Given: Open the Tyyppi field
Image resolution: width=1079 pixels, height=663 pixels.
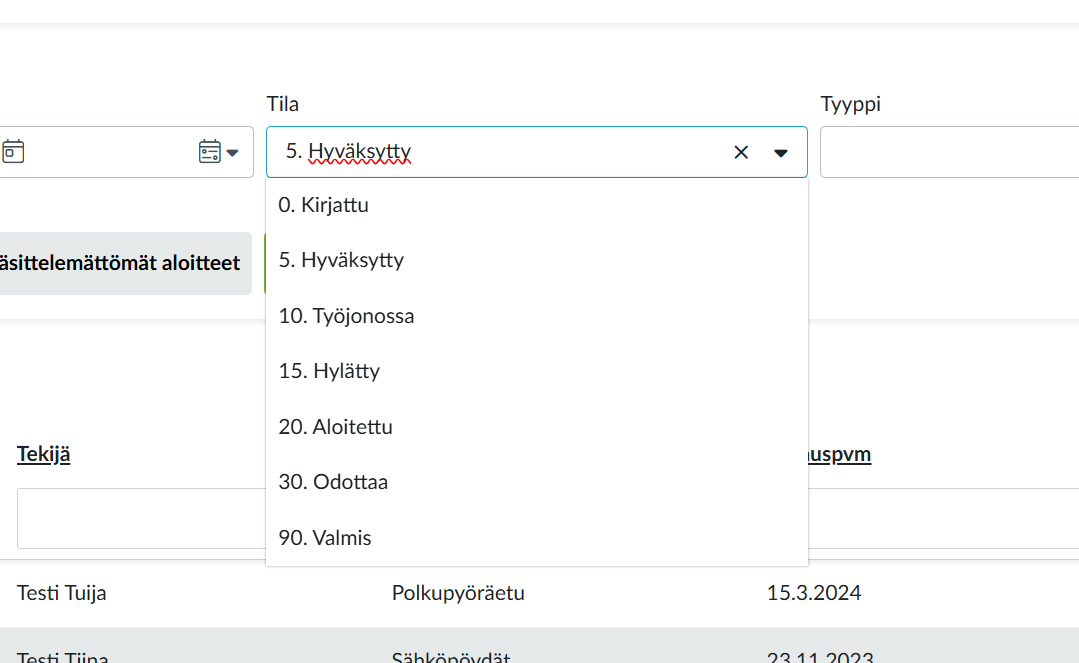Looking at the screenshot, I should tap(948, 152).
